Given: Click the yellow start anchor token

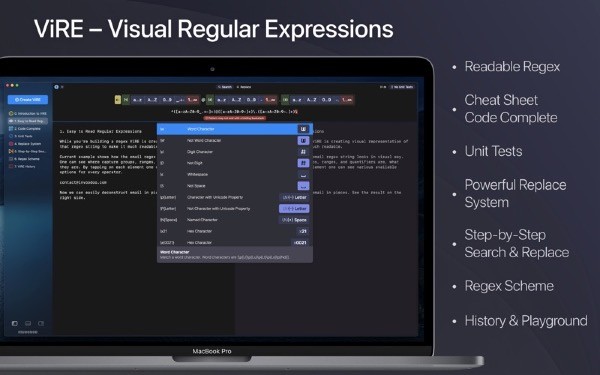Looking at the screenshot, I should pos(118,100).
